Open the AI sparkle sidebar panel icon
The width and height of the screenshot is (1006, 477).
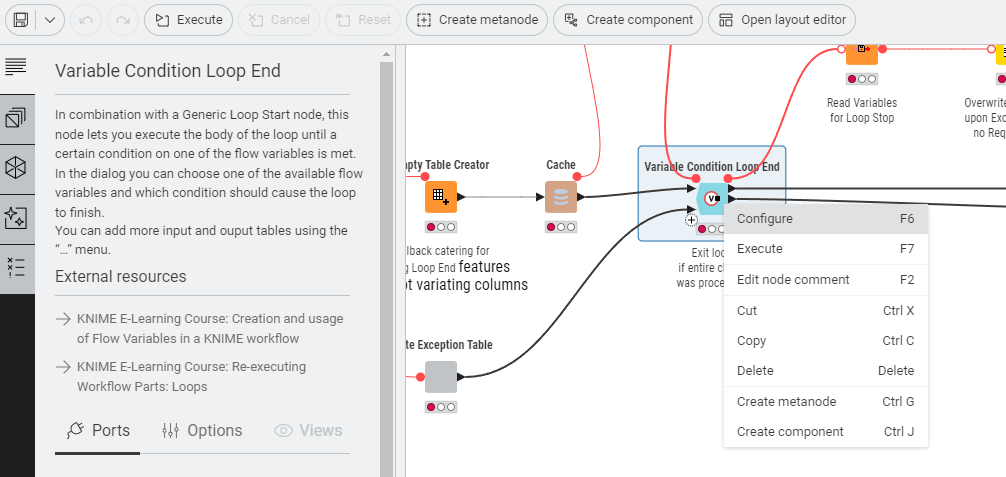coord(15,218)
